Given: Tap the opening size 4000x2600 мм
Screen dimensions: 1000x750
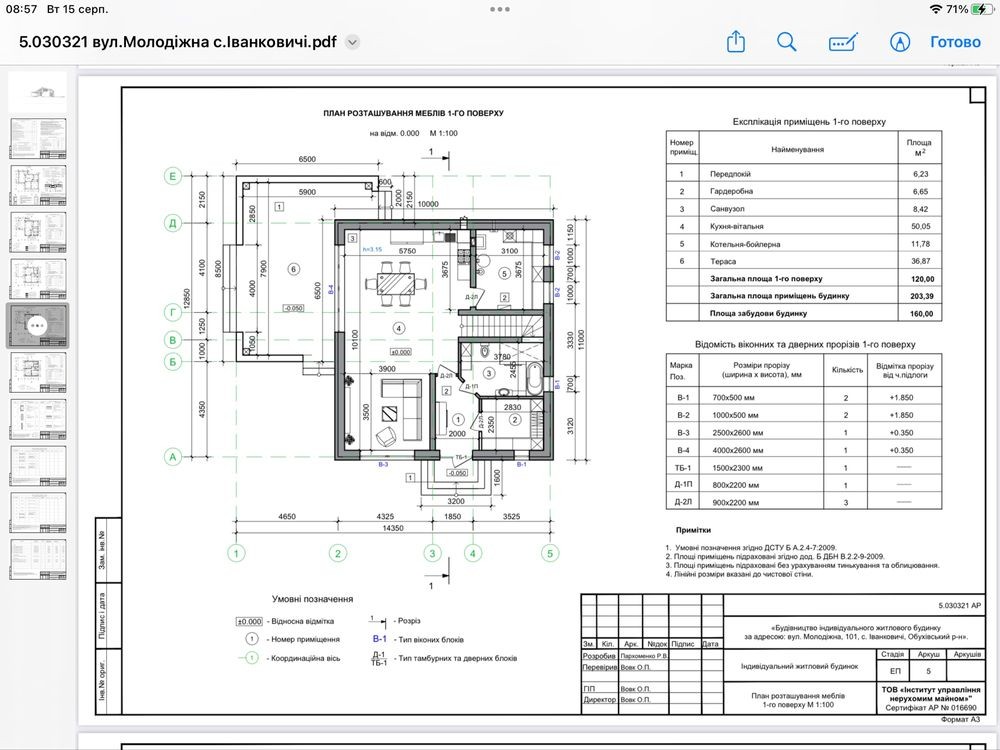Looking at the screenshot, I should 737,450.
